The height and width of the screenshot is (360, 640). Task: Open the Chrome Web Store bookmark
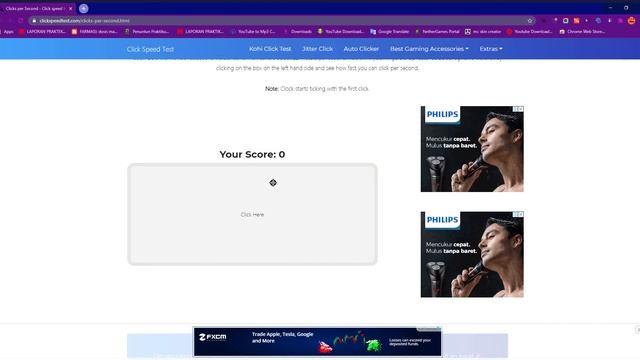coord(582,31)
